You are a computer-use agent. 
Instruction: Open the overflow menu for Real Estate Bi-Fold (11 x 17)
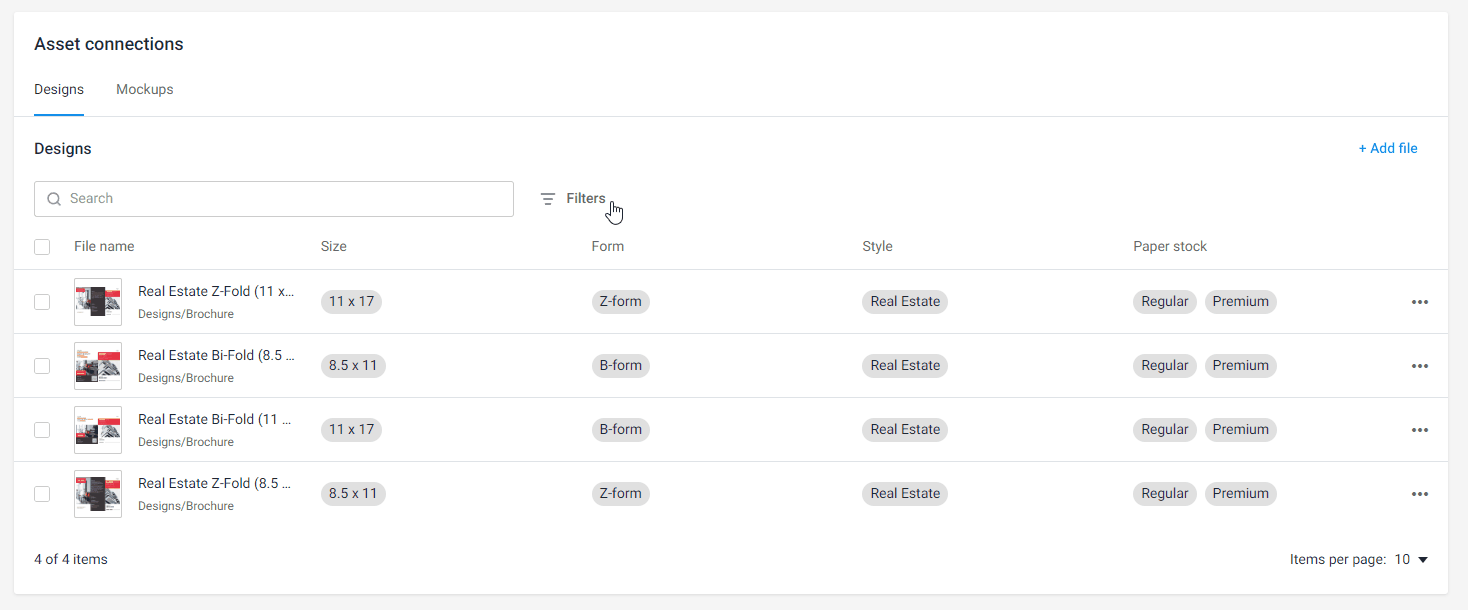coord(1420,429)
